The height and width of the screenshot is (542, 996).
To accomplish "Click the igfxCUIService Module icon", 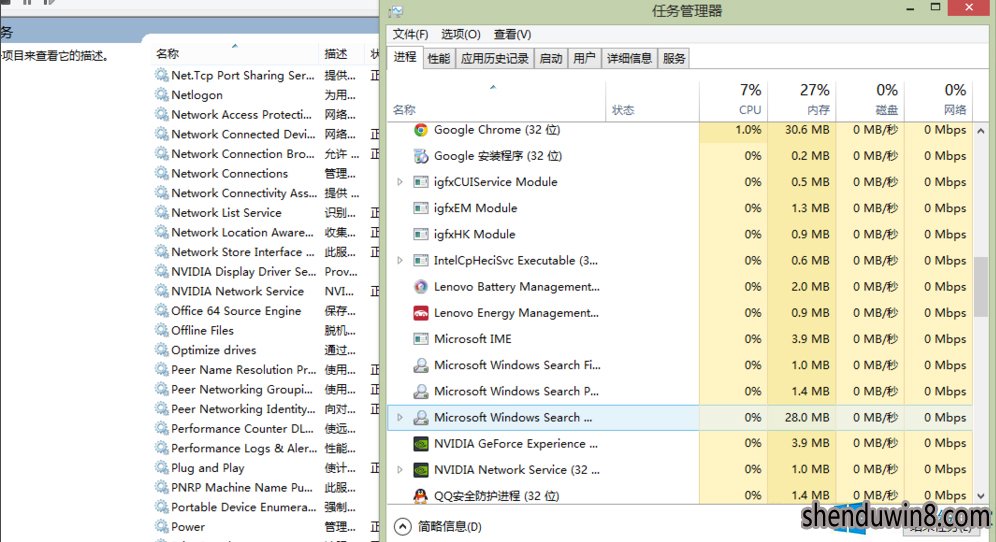I will tap(421, 182).
